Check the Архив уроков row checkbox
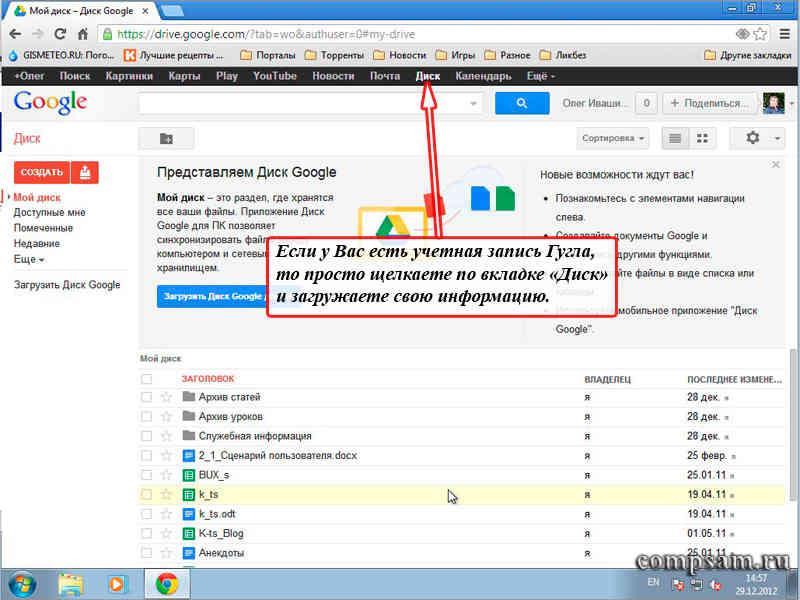 146,416
